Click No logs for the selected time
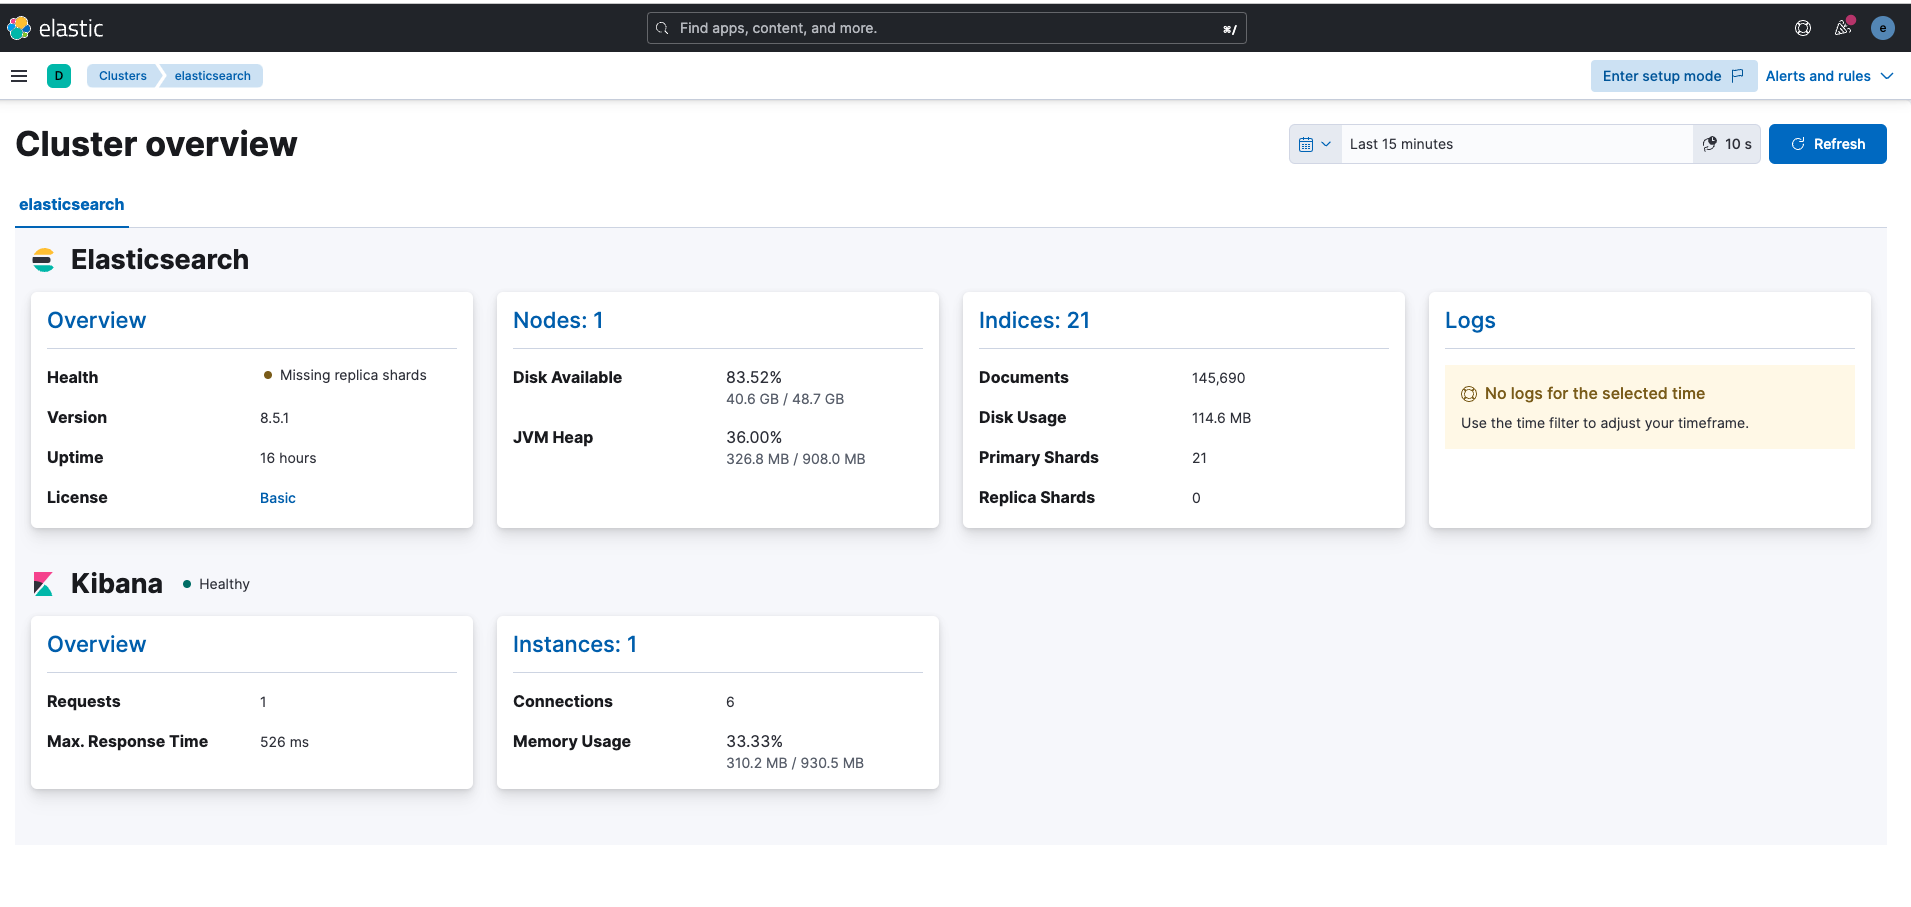The width and height of the screenshot is (1911, 907). [1595, 394]
